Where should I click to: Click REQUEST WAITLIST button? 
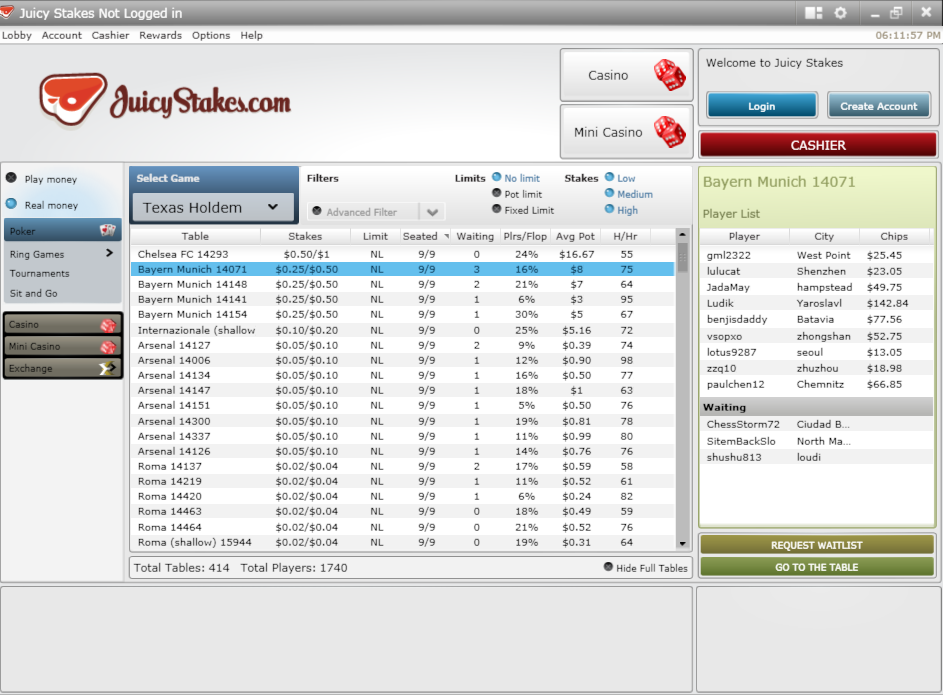tap(817, 545)
